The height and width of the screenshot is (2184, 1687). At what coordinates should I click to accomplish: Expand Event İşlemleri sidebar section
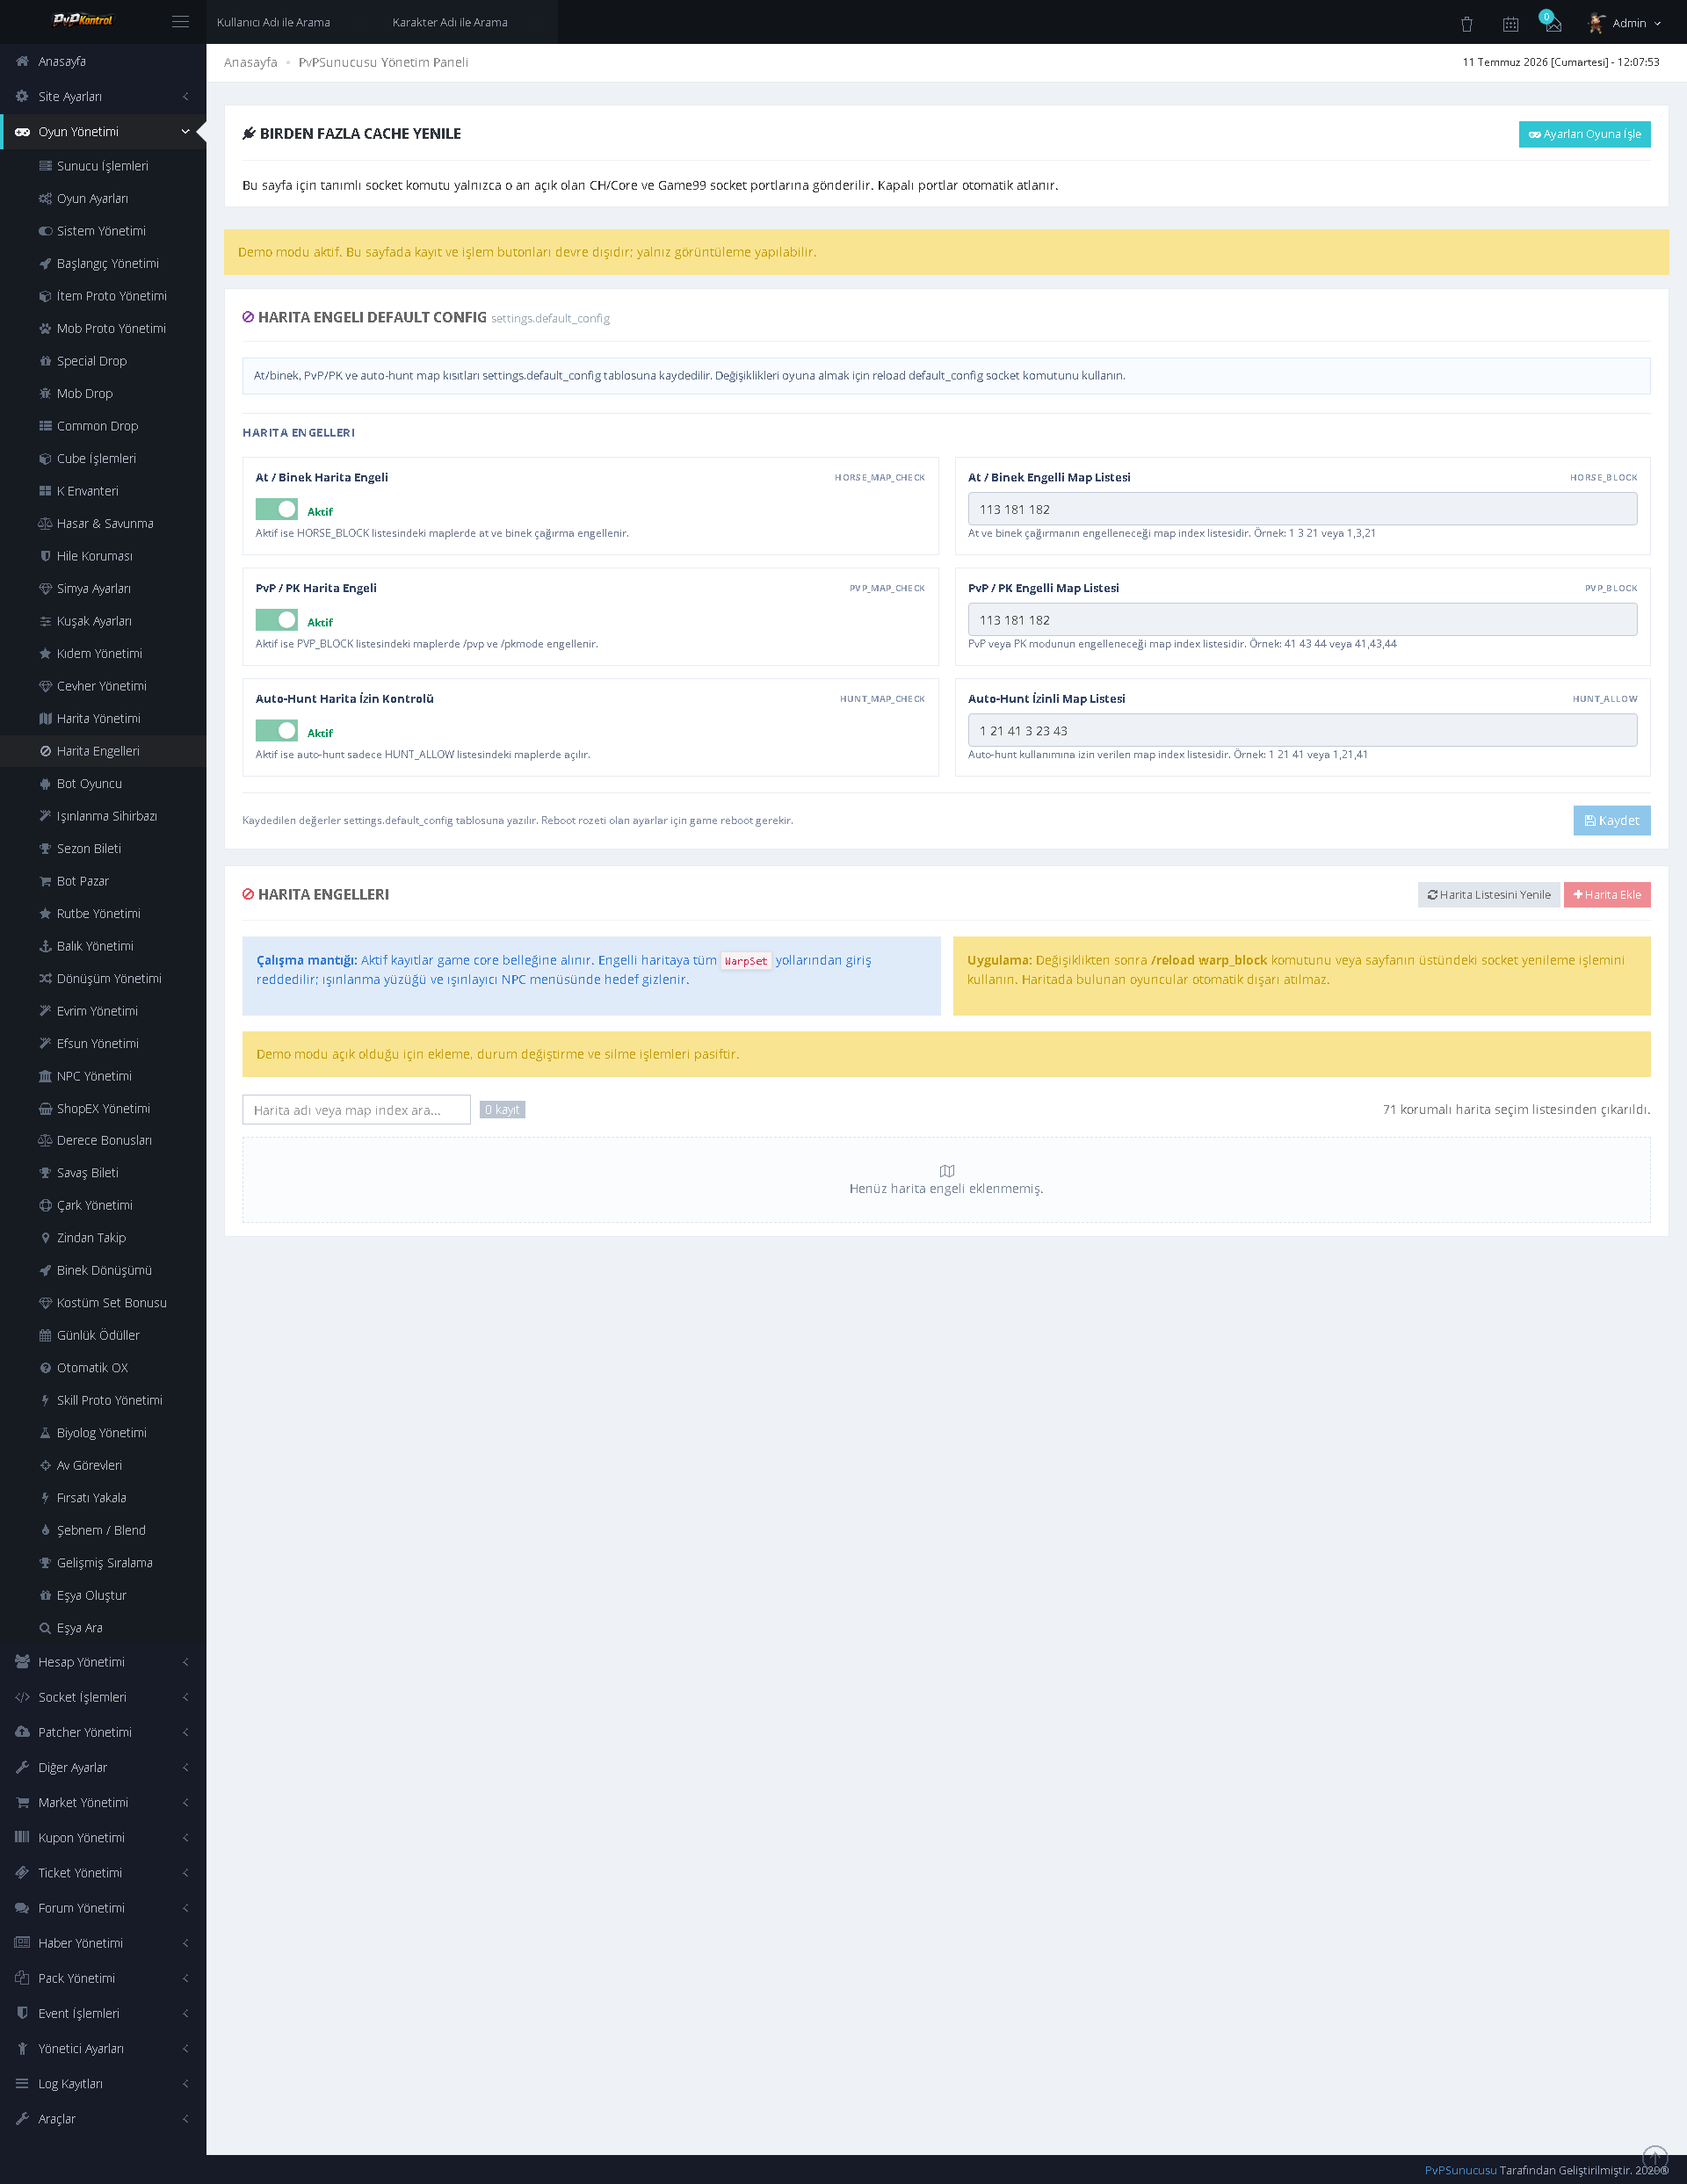click(103, 2013)
